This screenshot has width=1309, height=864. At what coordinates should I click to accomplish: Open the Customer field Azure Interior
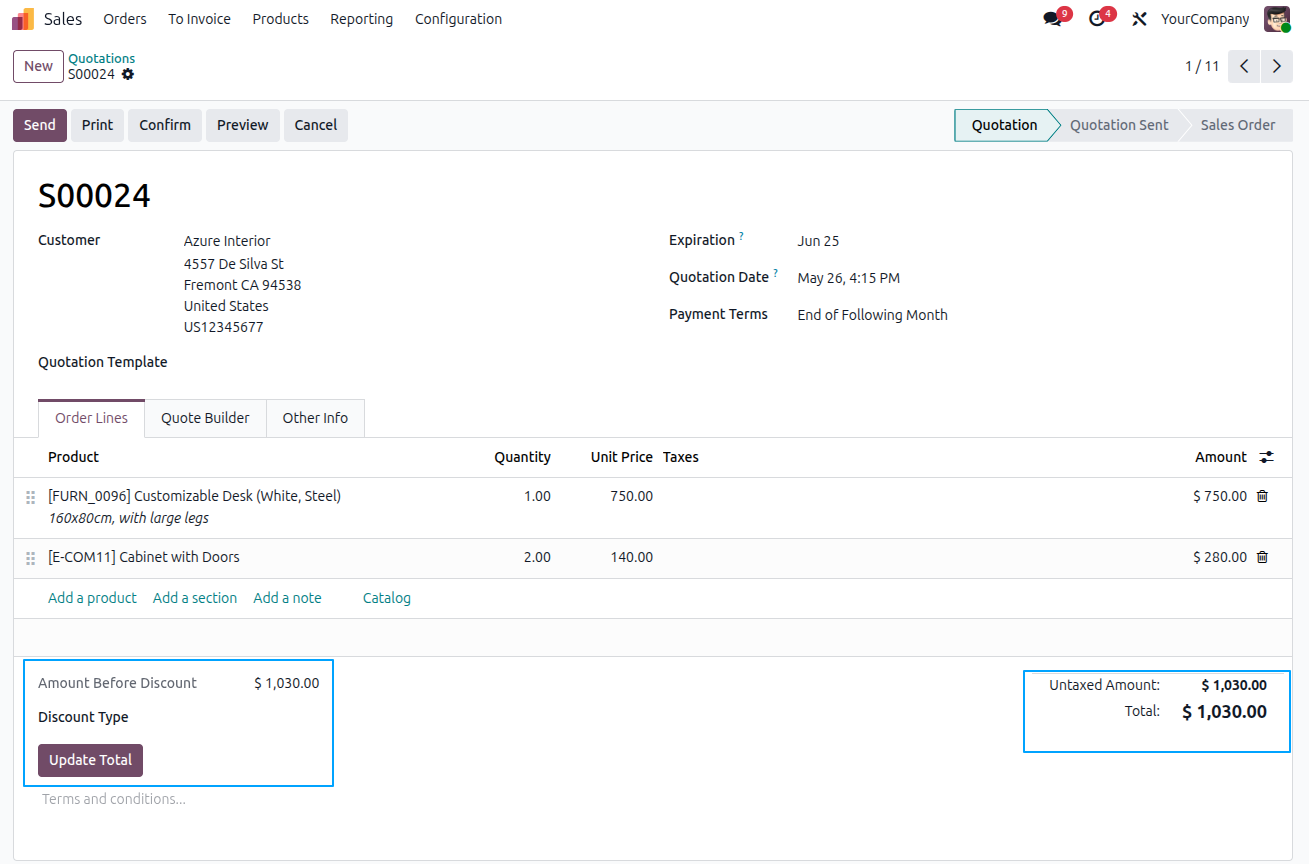227,241
